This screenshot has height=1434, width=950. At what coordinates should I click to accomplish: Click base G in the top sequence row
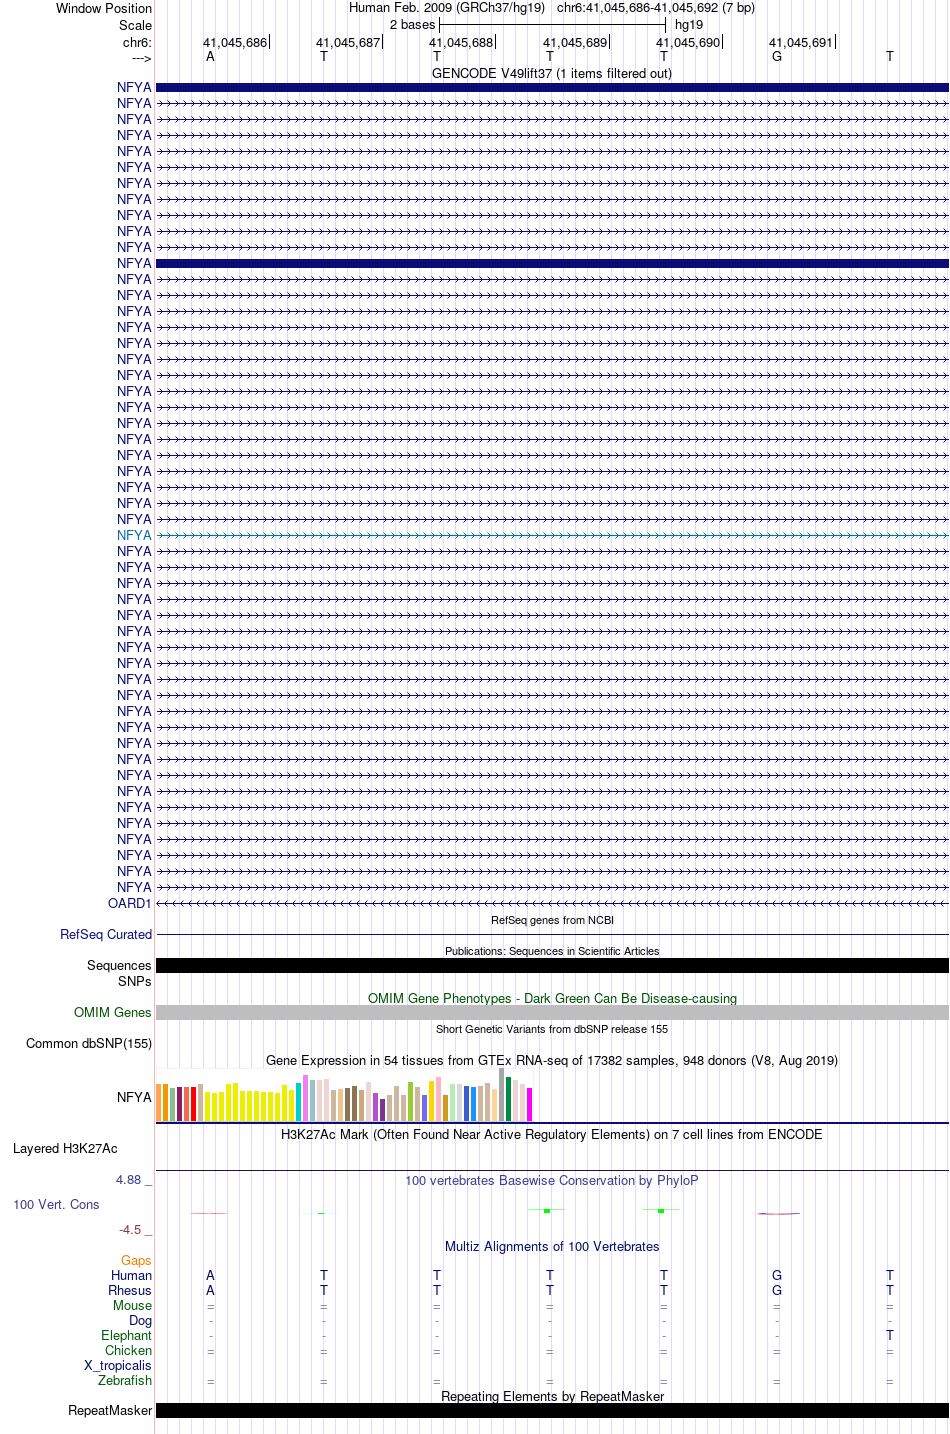[777, 57]
